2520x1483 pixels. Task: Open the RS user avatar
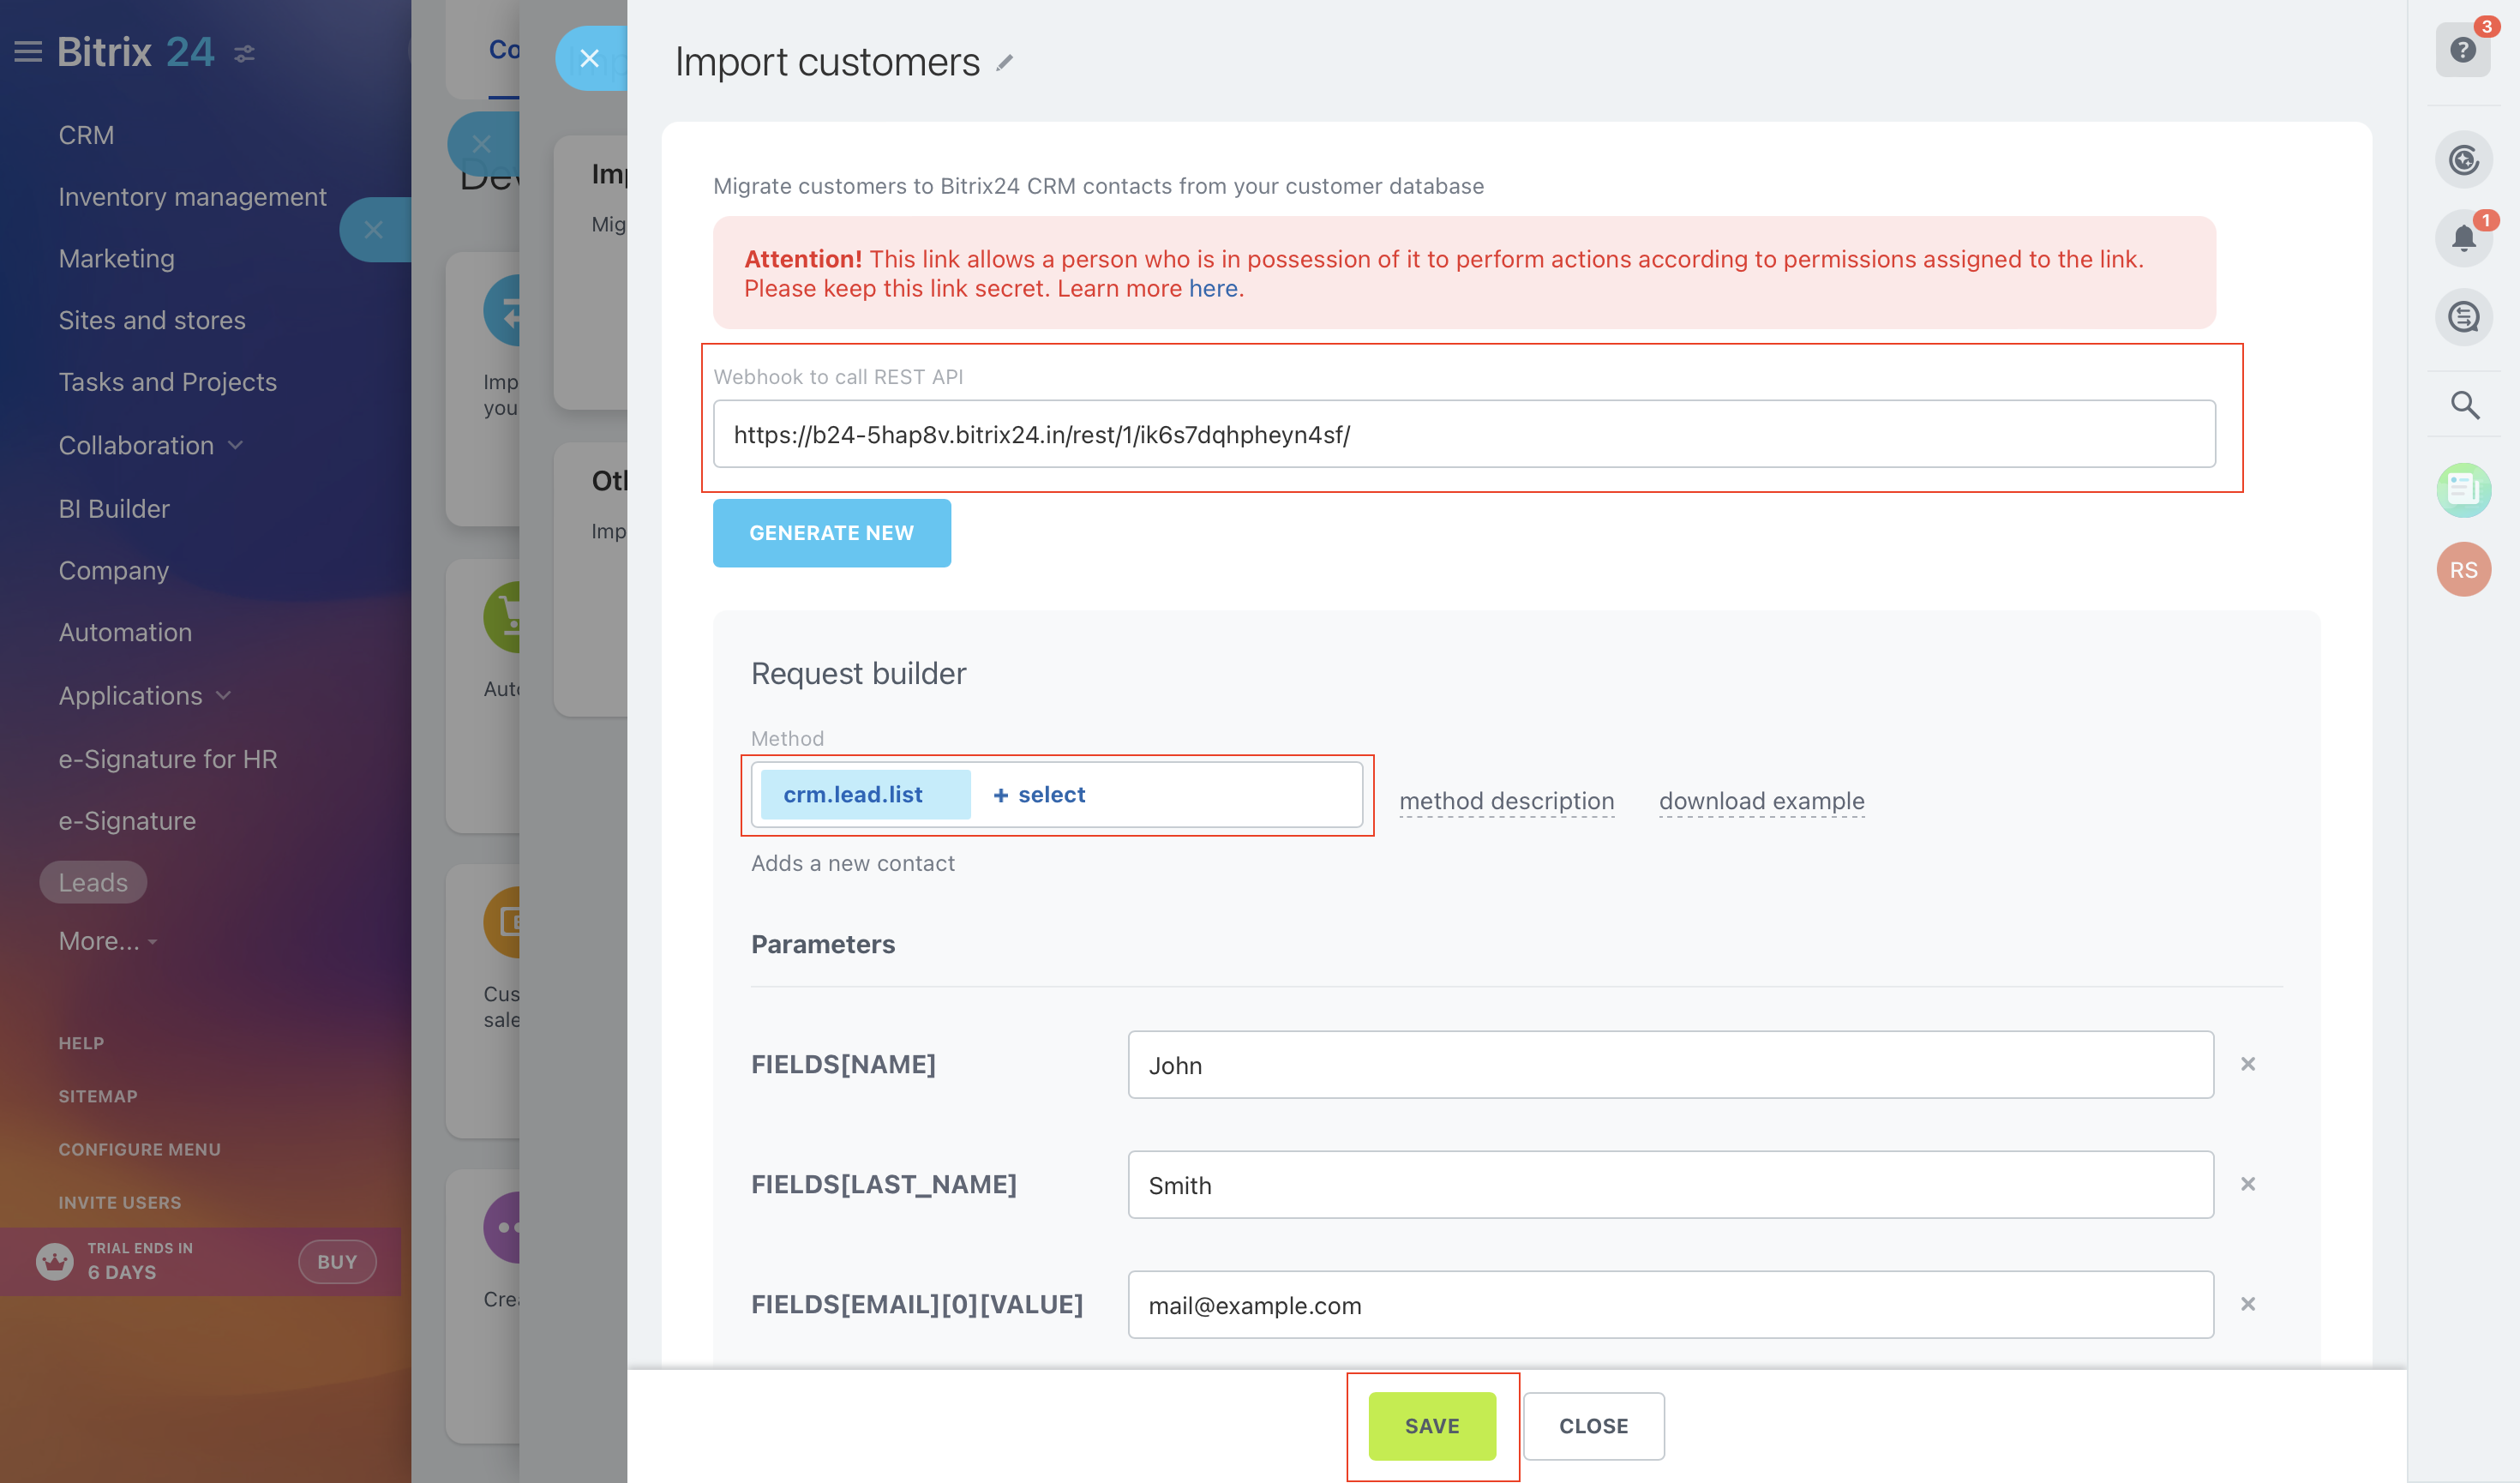point(2463,570)
